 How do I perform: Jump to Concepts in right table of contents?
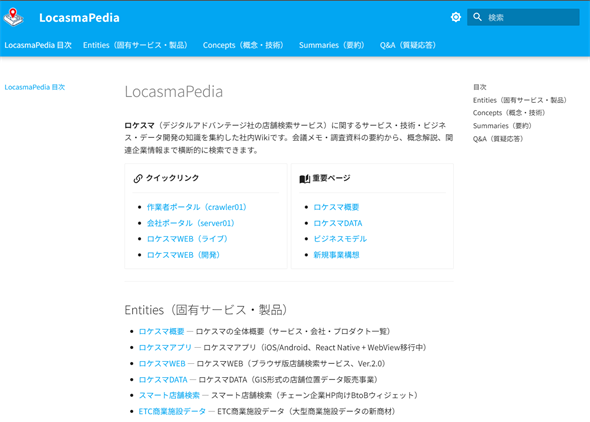509,113
